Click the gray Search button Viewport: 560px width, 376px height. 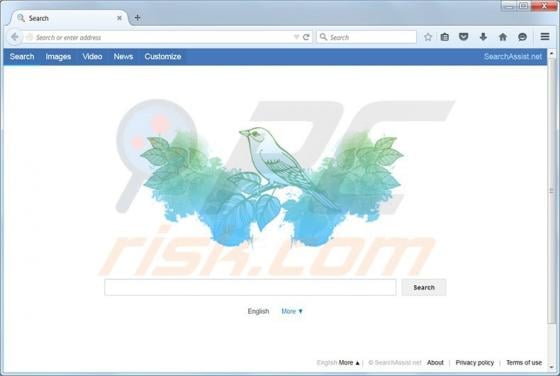(424, 287)
